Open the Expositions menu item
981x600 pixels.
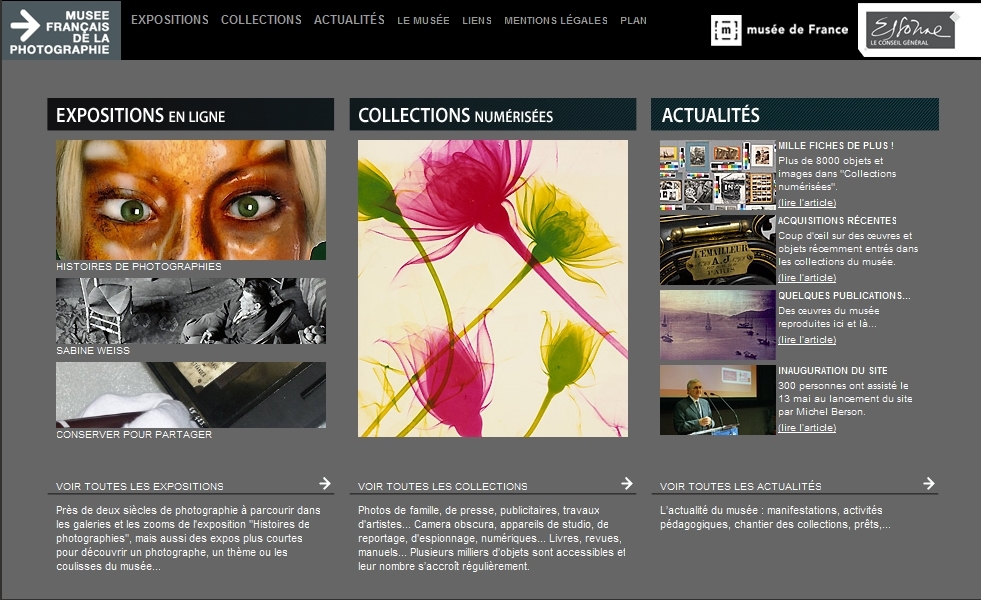tap(170, 20)
